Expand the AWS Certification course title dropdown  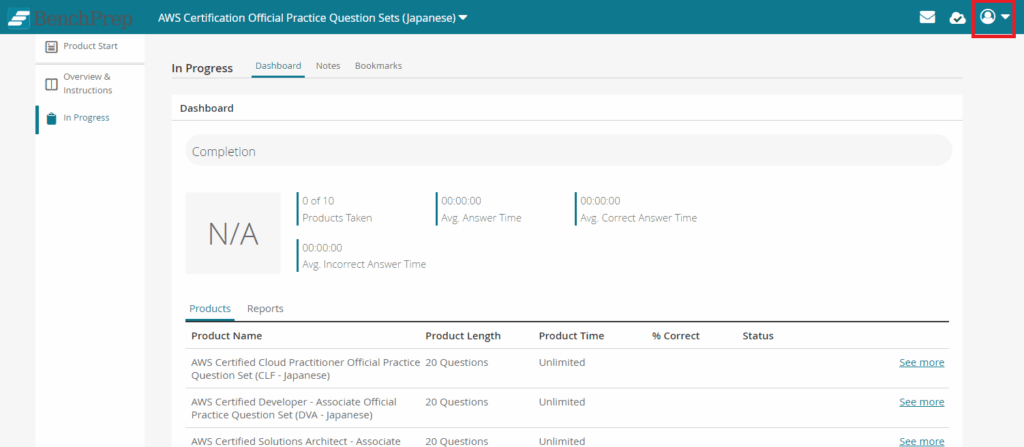pyautogui.click(x=463, y=18)
